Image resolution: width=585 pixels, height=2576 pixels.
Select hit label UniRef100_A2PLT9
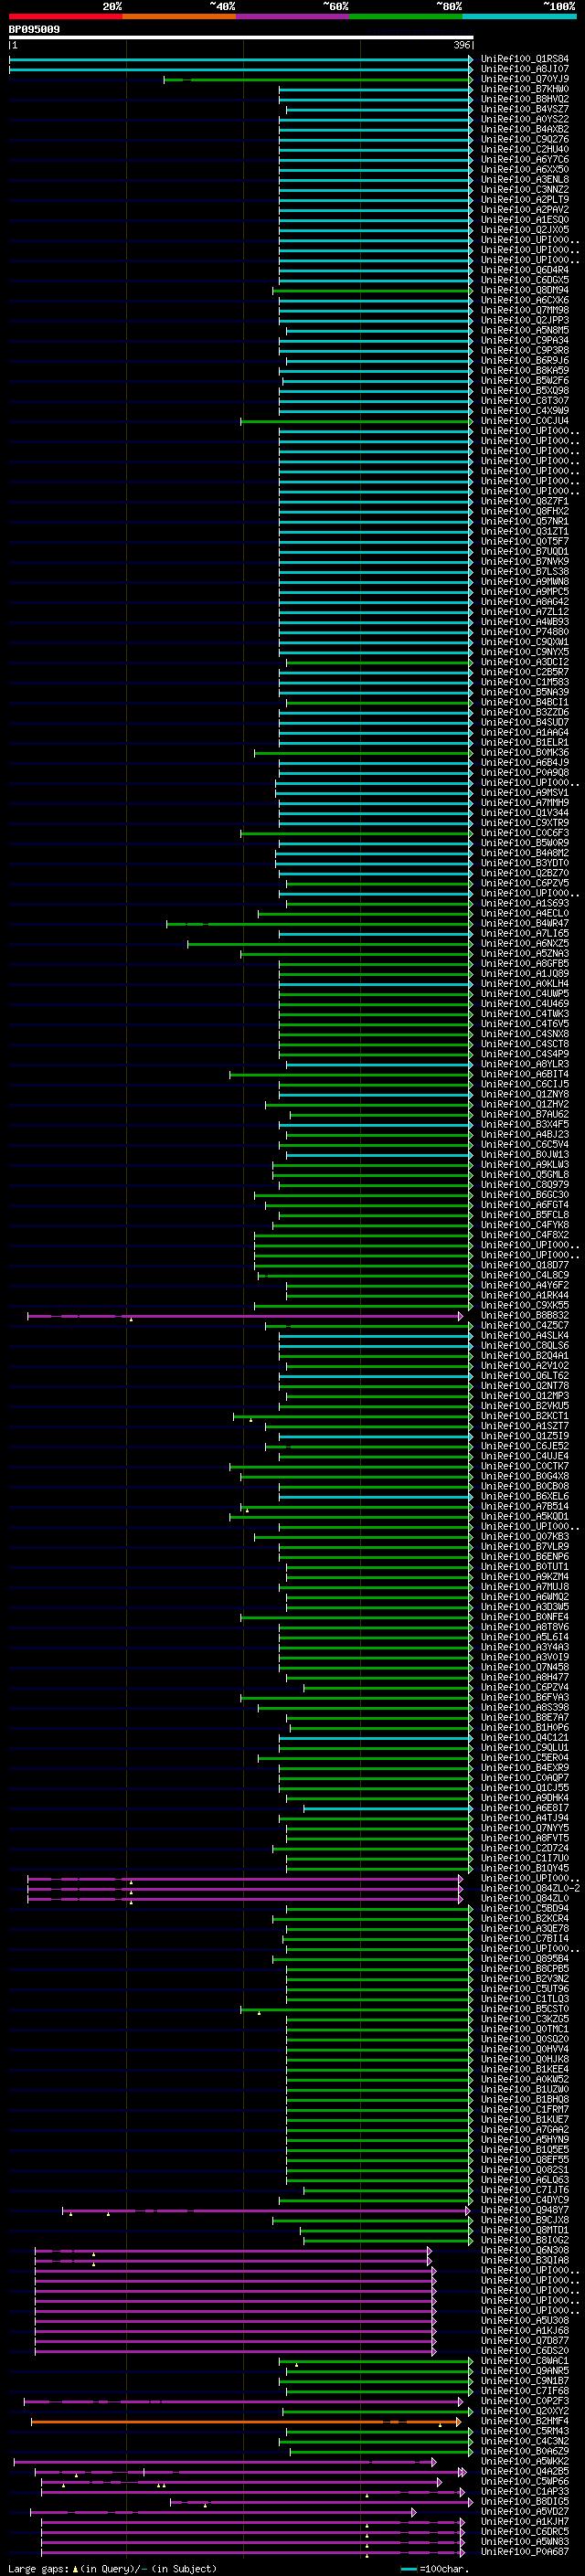coord(525,199)
